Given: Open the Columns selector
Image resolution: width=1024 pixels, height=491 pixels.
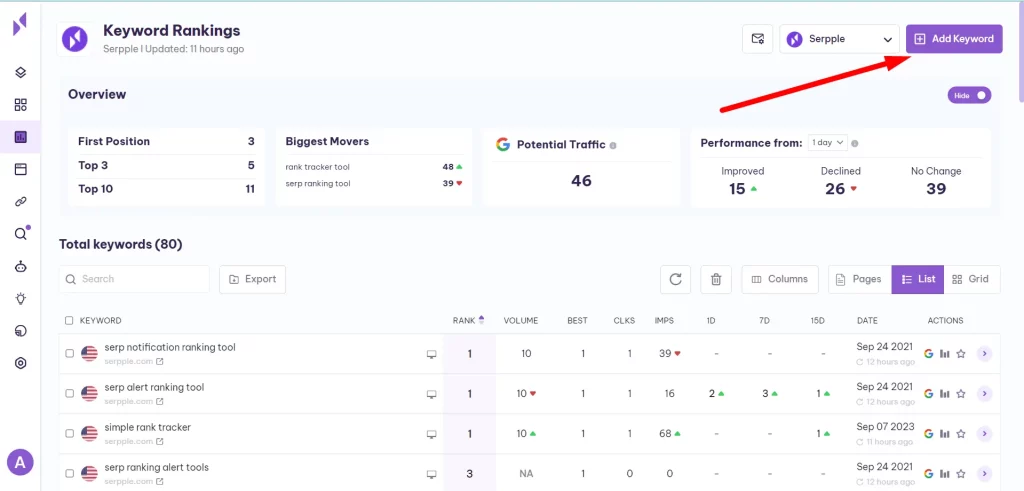Looking at the screenshot, I should tap(780, 279).
